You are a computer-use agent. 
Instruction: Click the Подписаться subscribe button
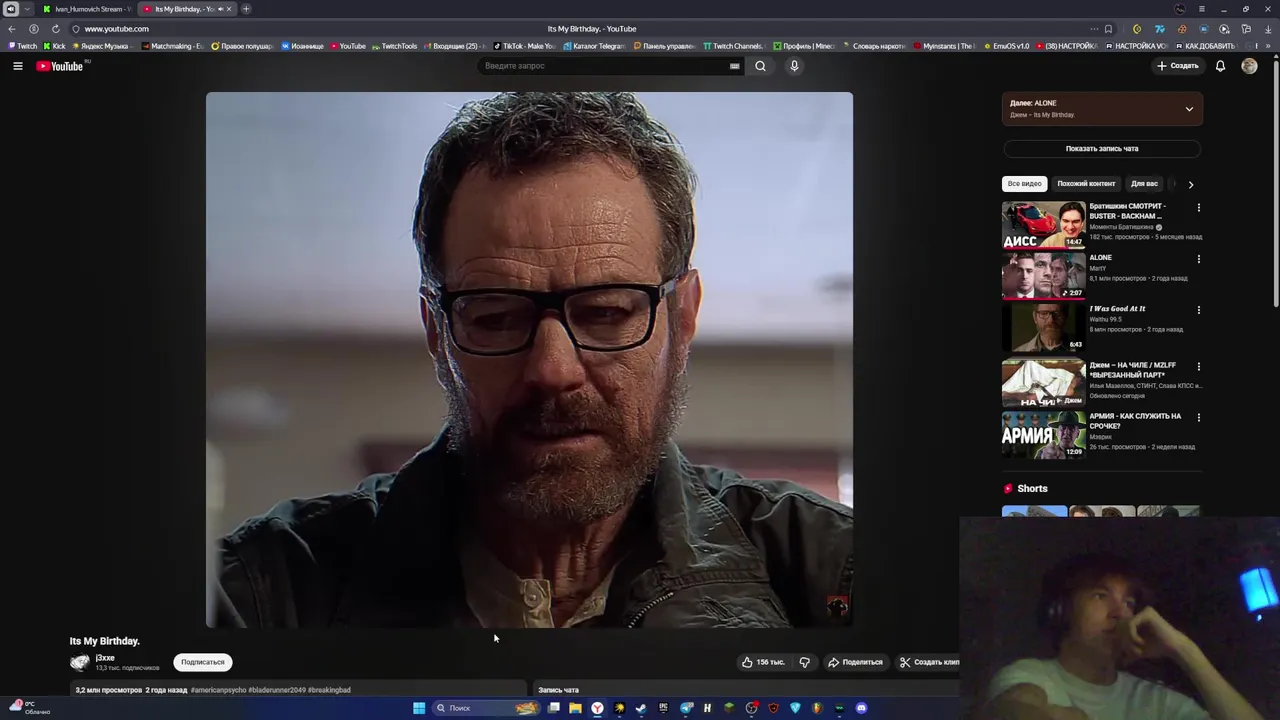tap(203, 662)
